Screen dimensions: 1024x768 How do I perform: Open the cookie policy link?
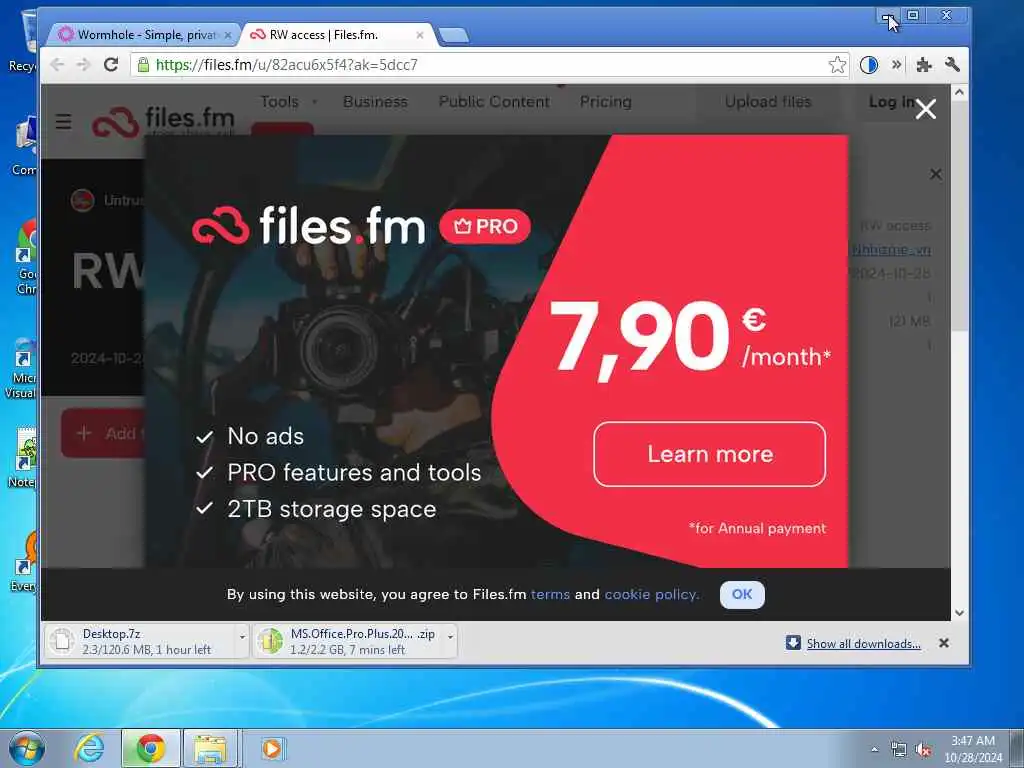click(x=652, y=594)
